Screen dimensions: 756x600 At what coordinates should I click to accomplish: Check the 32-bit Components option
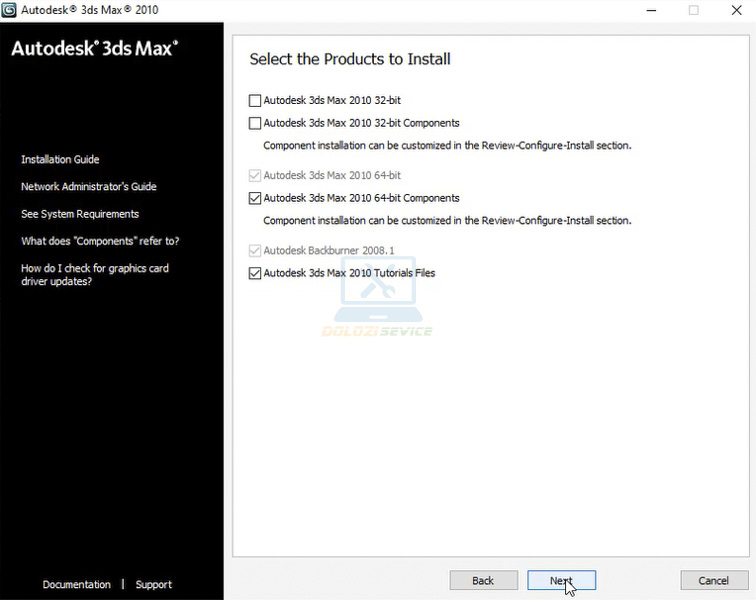point(255,123)
